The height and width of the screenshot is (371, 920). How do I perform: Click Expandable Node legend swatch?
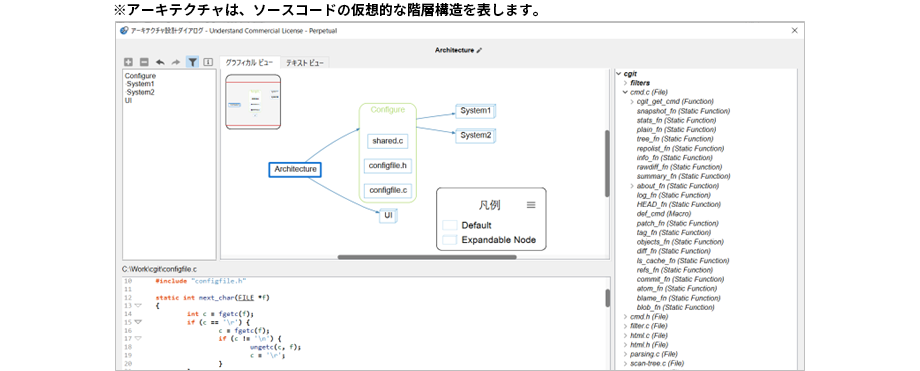click(x=449, y=240)
